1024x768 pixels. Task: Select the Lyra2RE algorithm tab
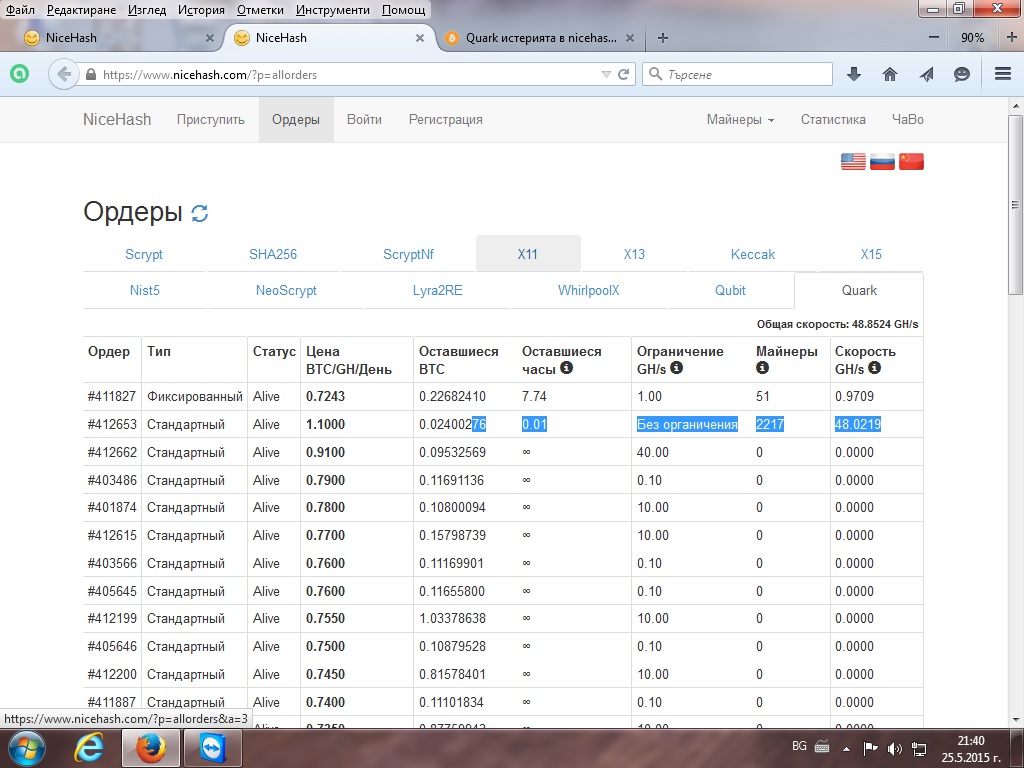coord(438,290)
